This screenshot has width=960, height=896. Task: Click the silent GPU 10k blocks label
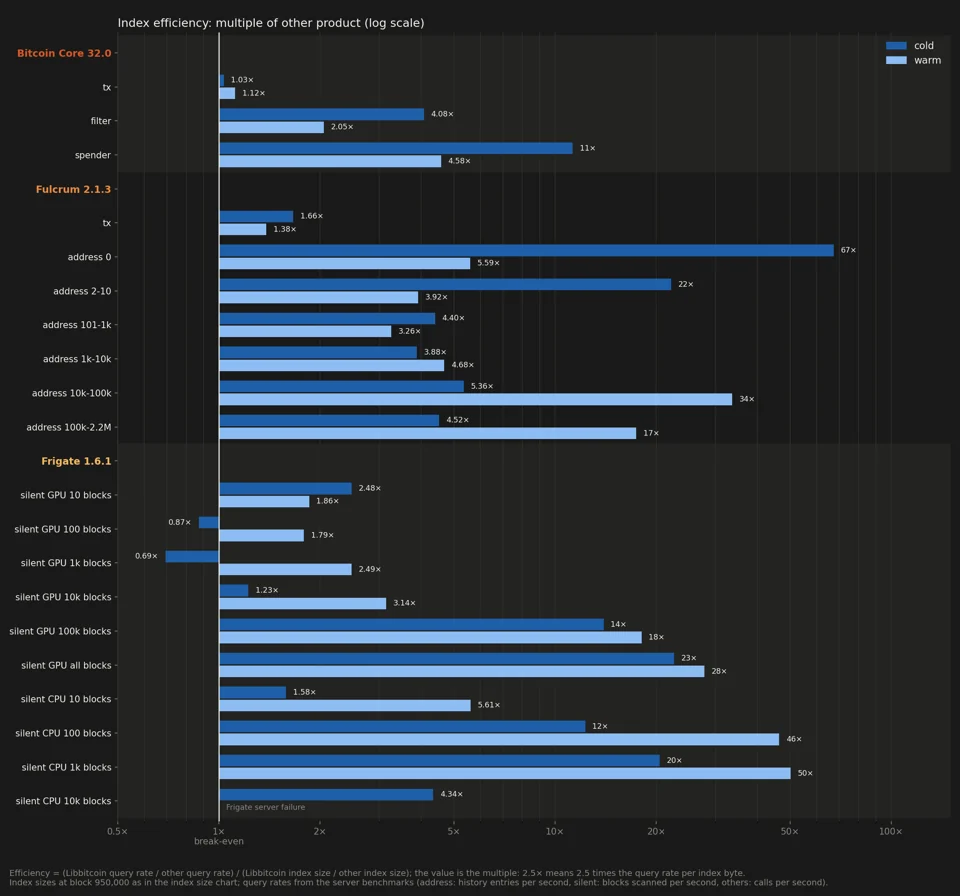(x=64, y=597)
